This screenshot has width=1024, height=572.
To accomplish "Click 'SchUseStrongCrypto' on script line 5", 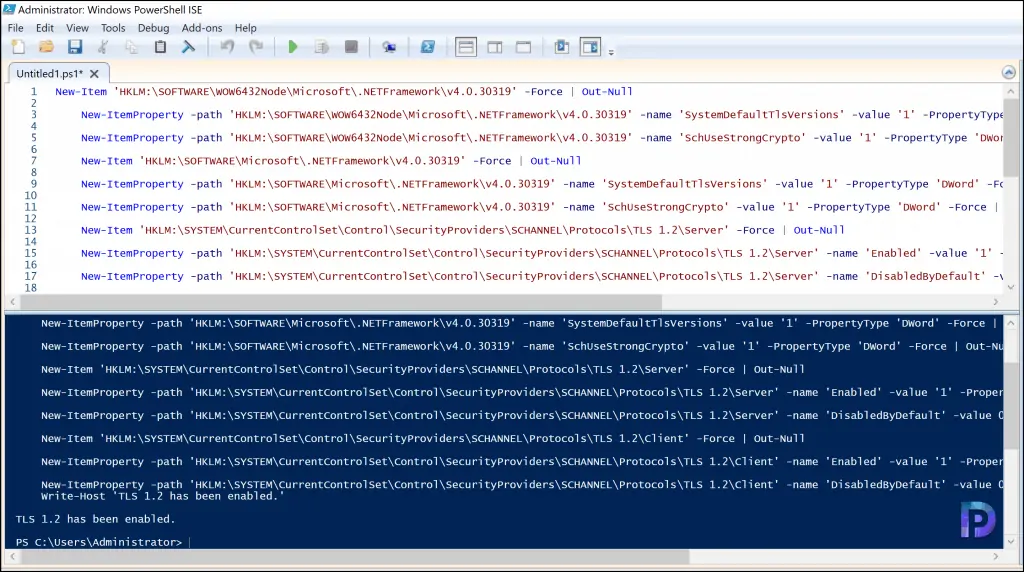I will 742,138.
